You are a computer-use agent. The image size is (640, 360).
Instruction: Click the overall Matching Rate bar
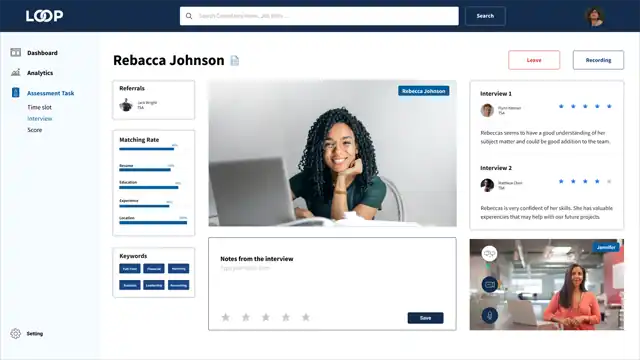[147, 149]
